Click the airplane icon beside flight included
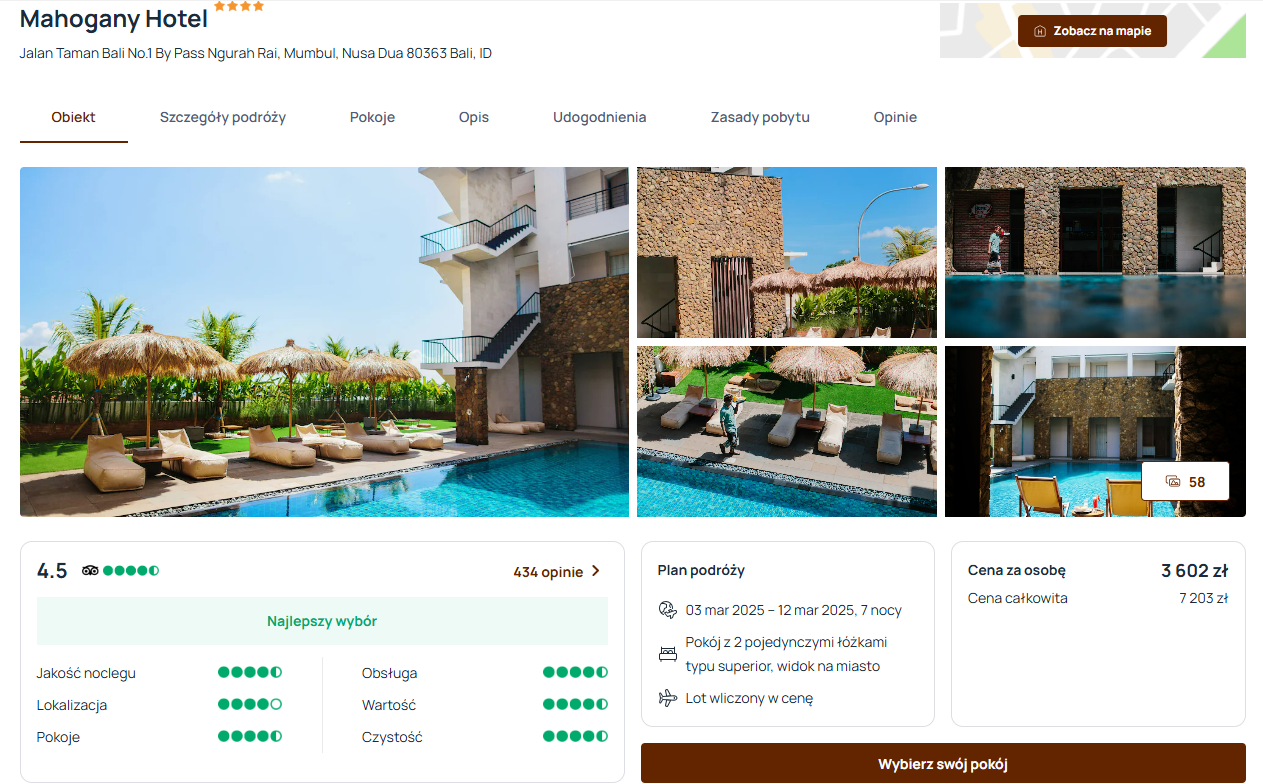1263x784 pixels. click(668, 698)
